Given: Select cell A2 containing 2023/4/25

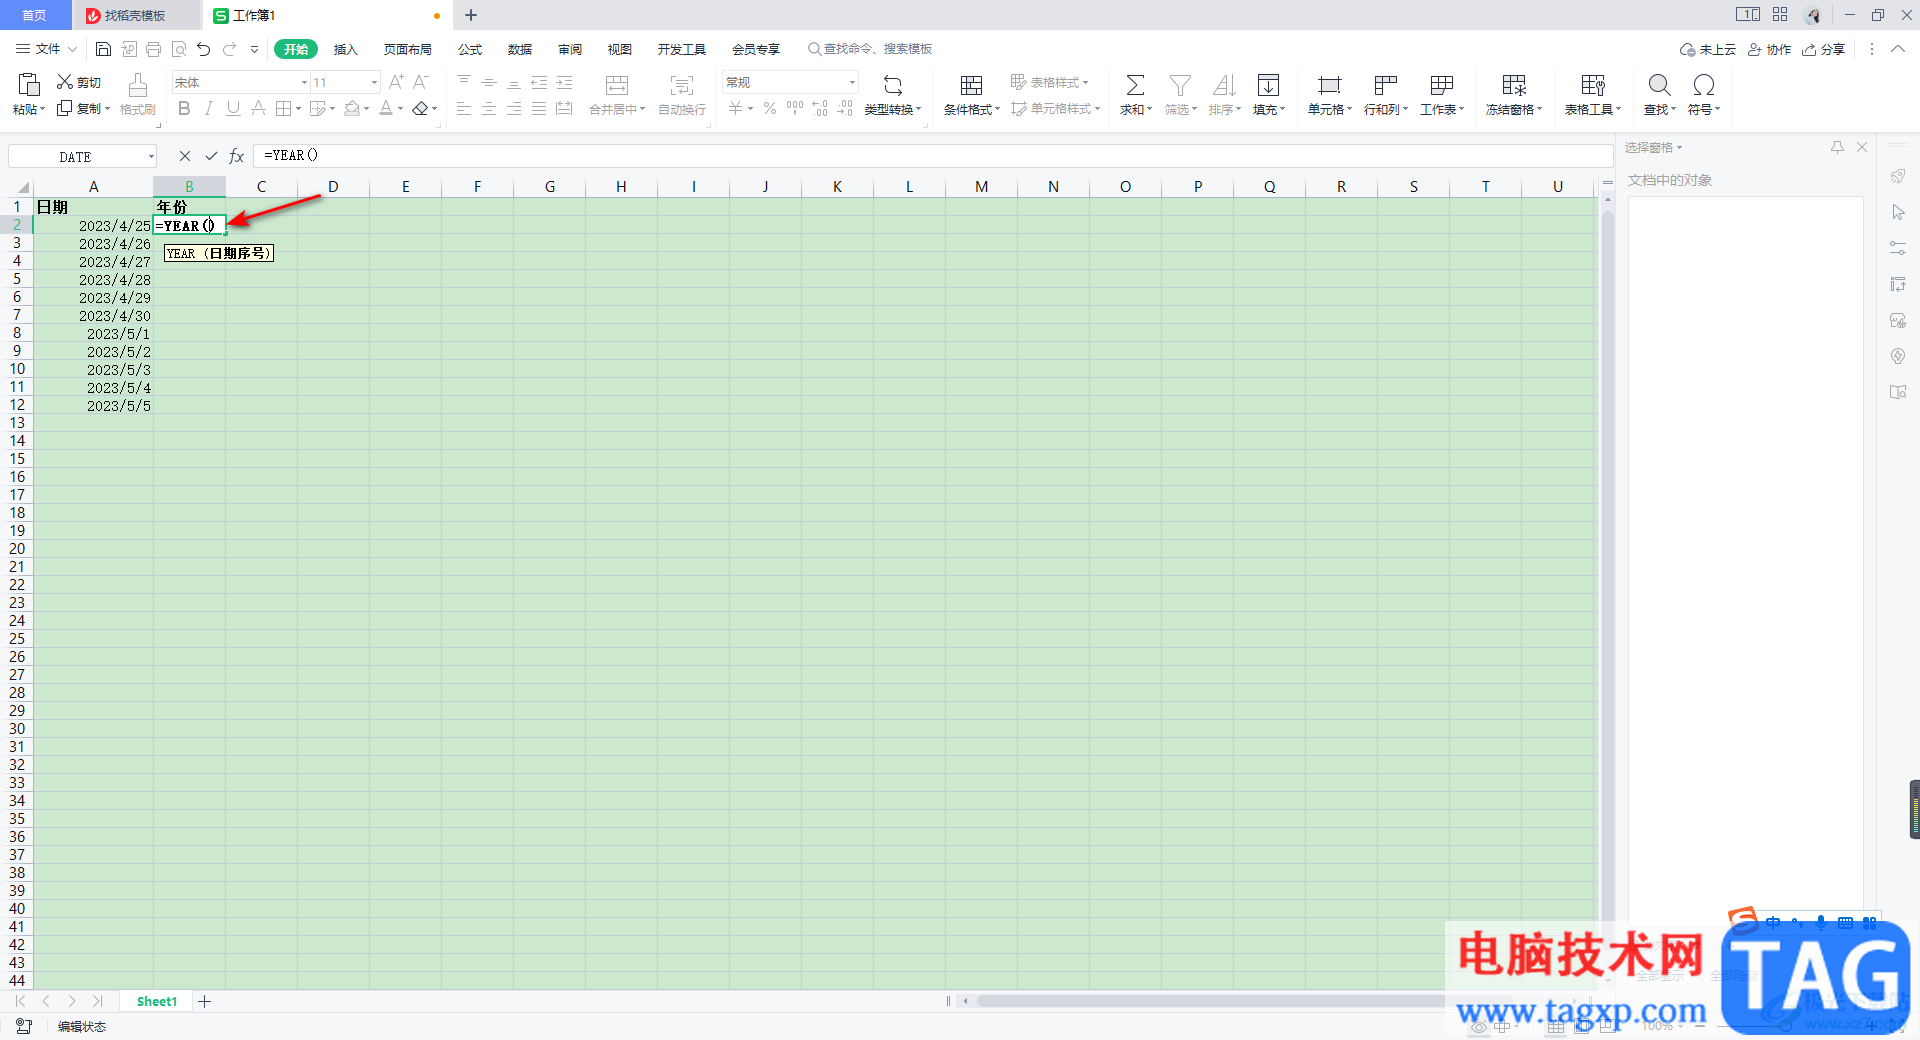Looking at the screenshot, I should (93, 226).
